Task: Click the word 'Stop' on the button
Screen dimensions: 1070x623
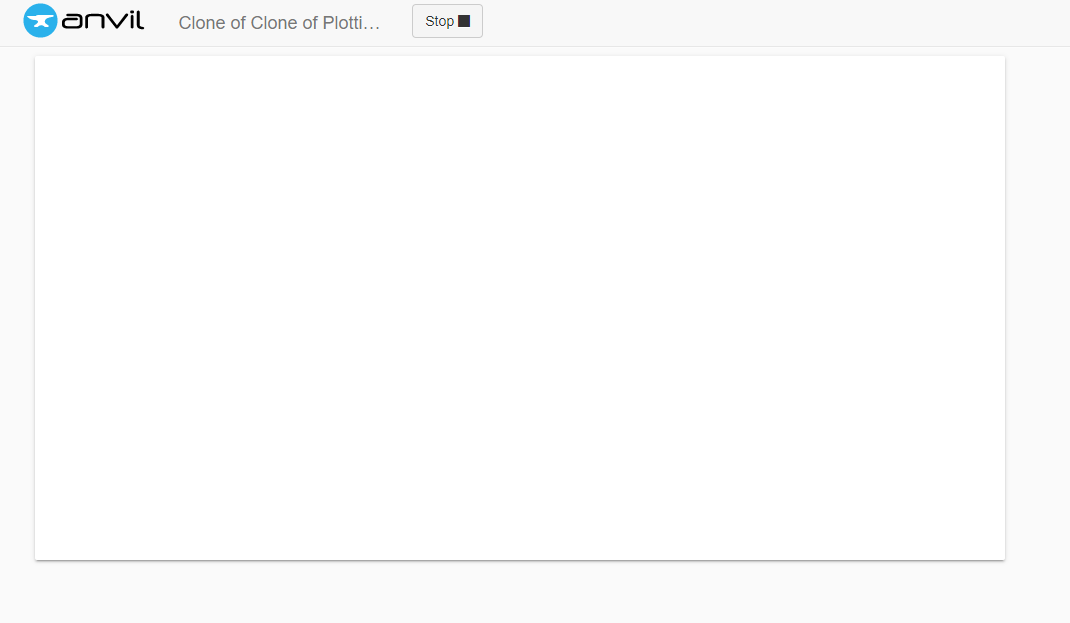Action: click(x=439, y=21)
